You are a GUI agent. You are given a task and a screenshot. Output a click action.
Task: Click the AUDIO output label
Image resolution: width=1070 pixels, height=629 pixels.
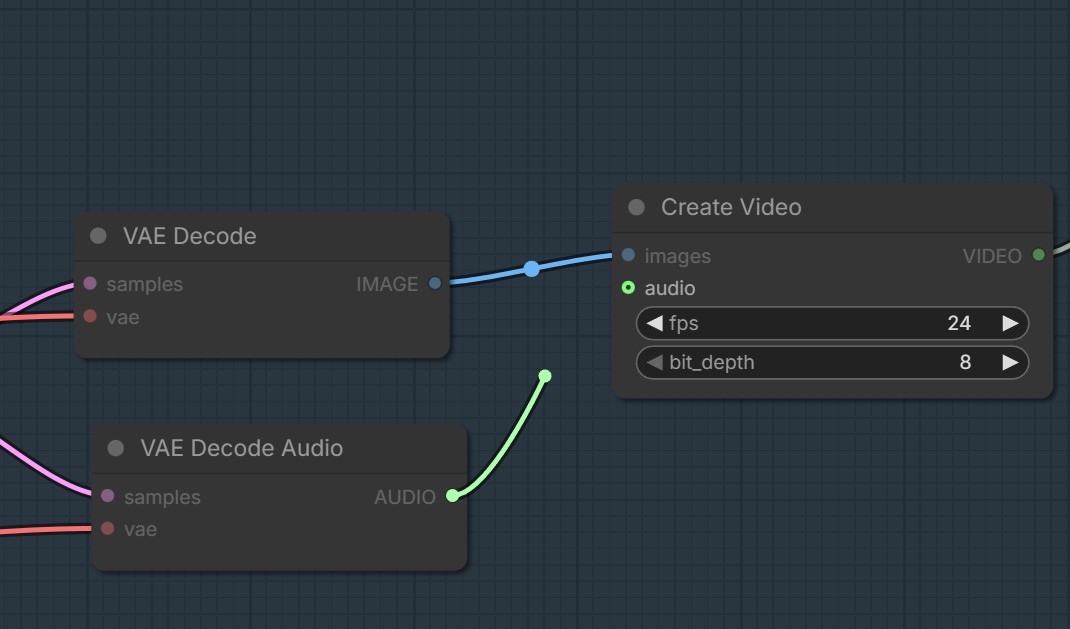point(405,497)
